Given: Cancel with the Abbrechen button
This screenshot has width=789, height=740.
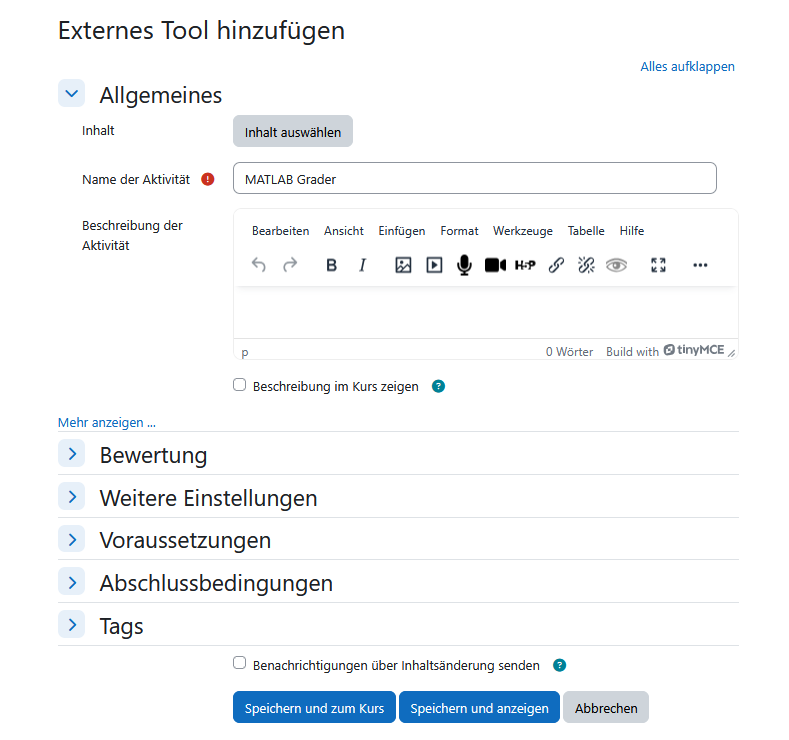Looking at the screenshot, I should pyautogui.click(x=606, y=707).
